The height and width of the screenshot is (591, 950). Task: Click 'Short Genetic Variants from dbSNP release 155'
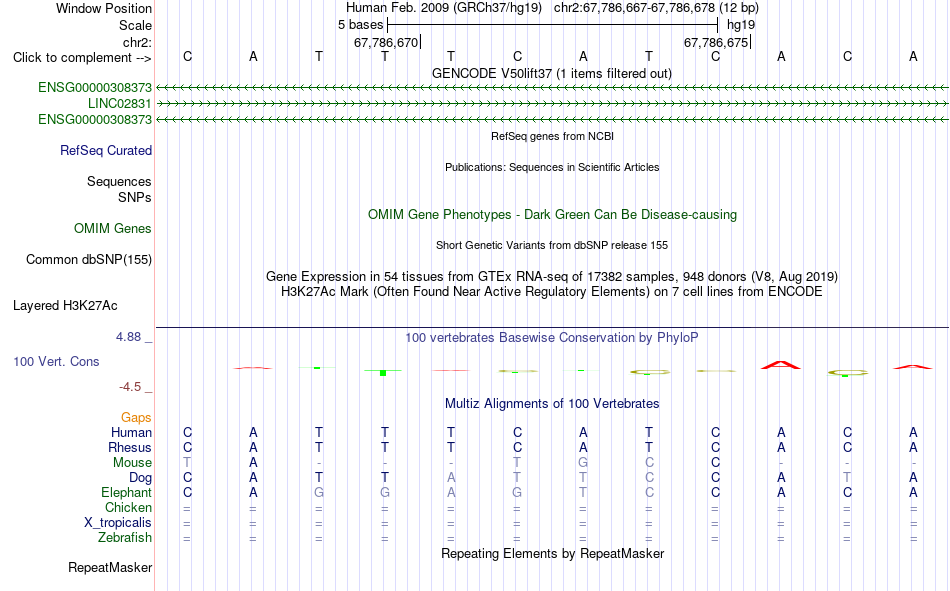[552, 245]
